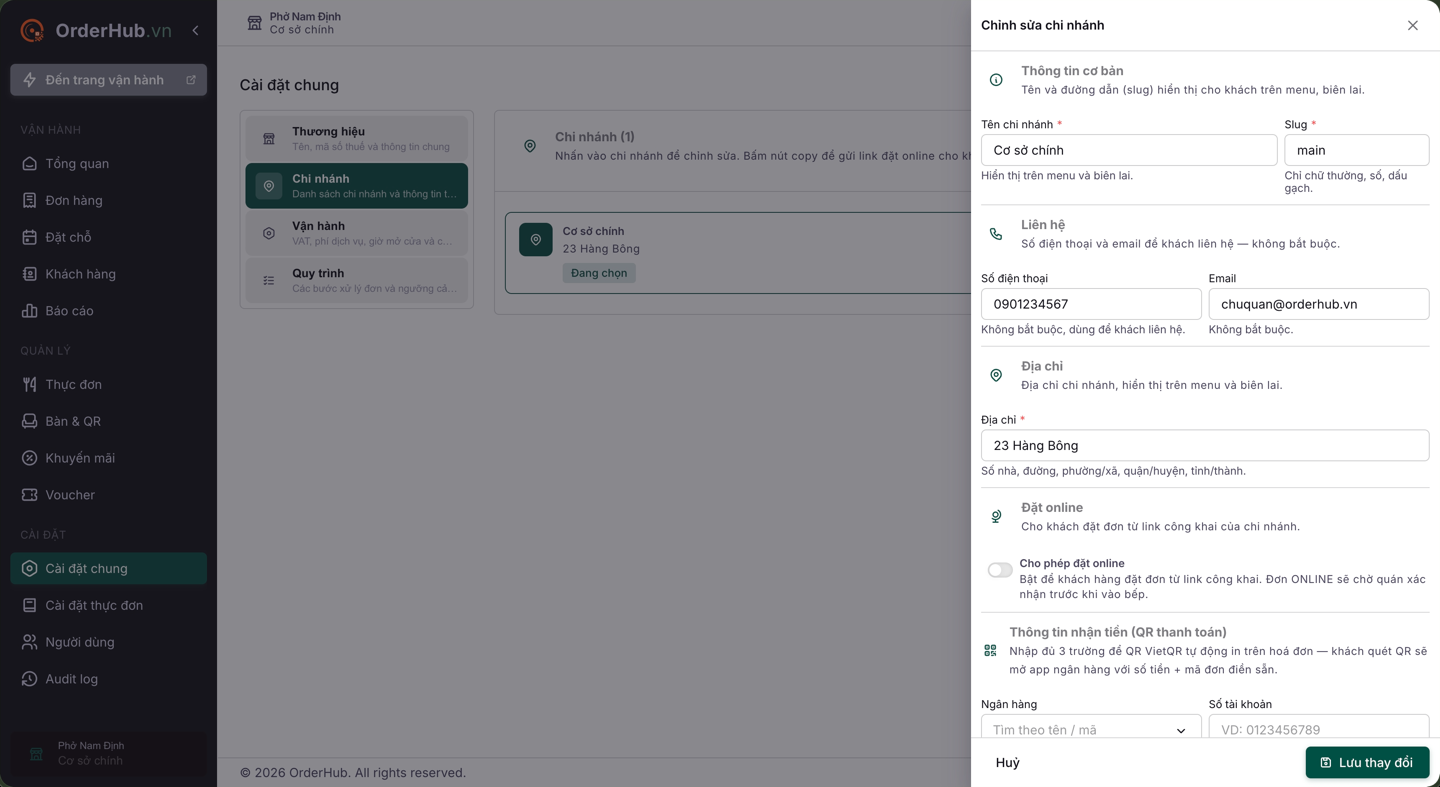Click the Huỷ button
The image size is (1440, 787).
(1008, 762)
